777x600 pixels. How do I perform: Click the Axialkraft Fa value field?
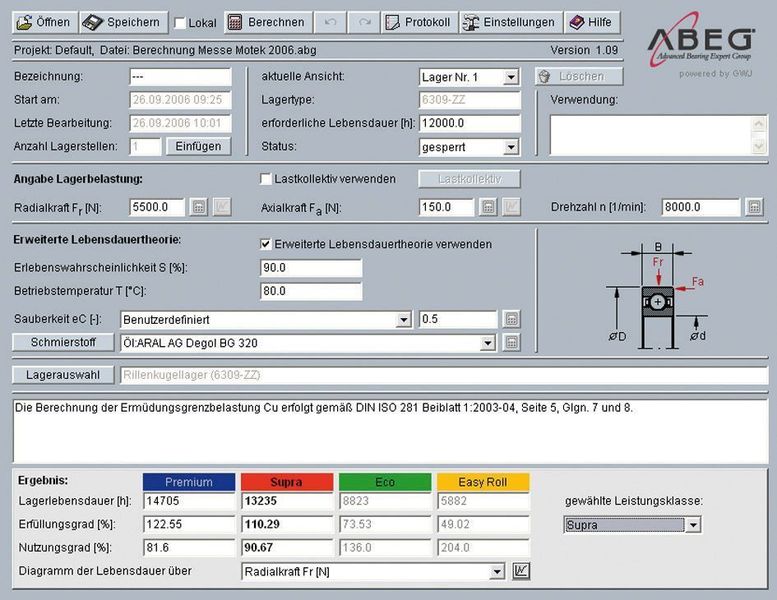[x=446, y=207]
